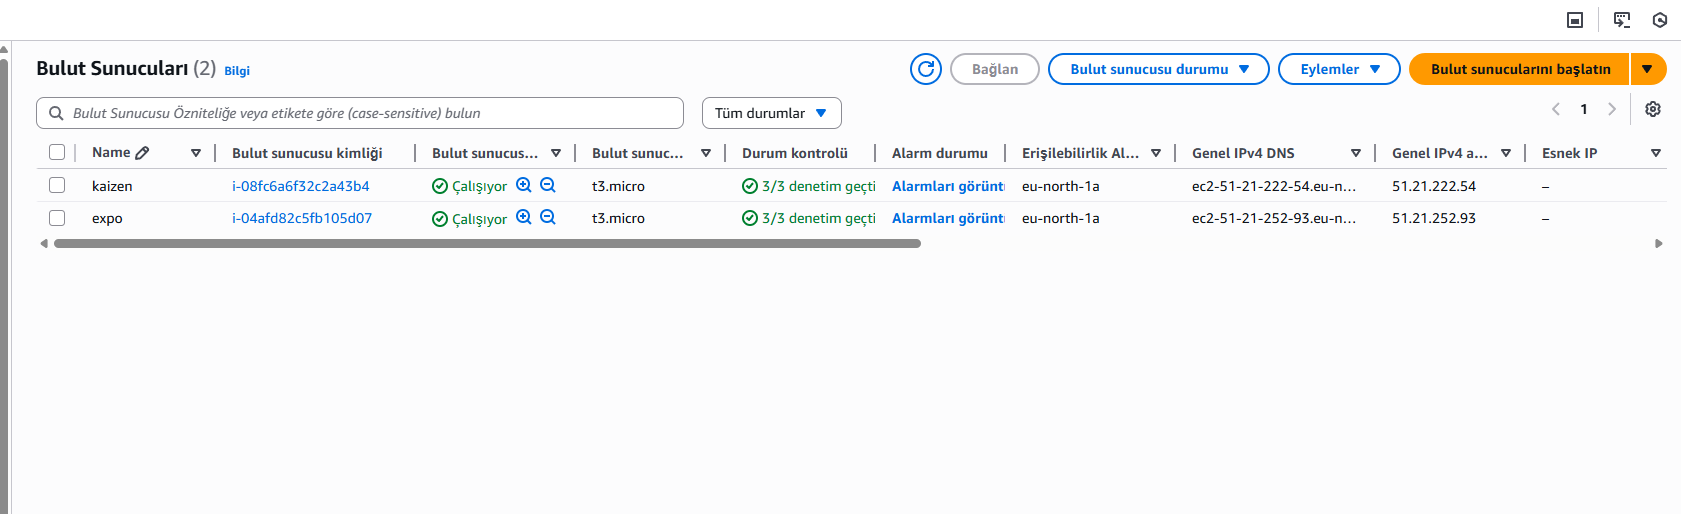Select the kaizen instance checkbox

click(57, 185)
